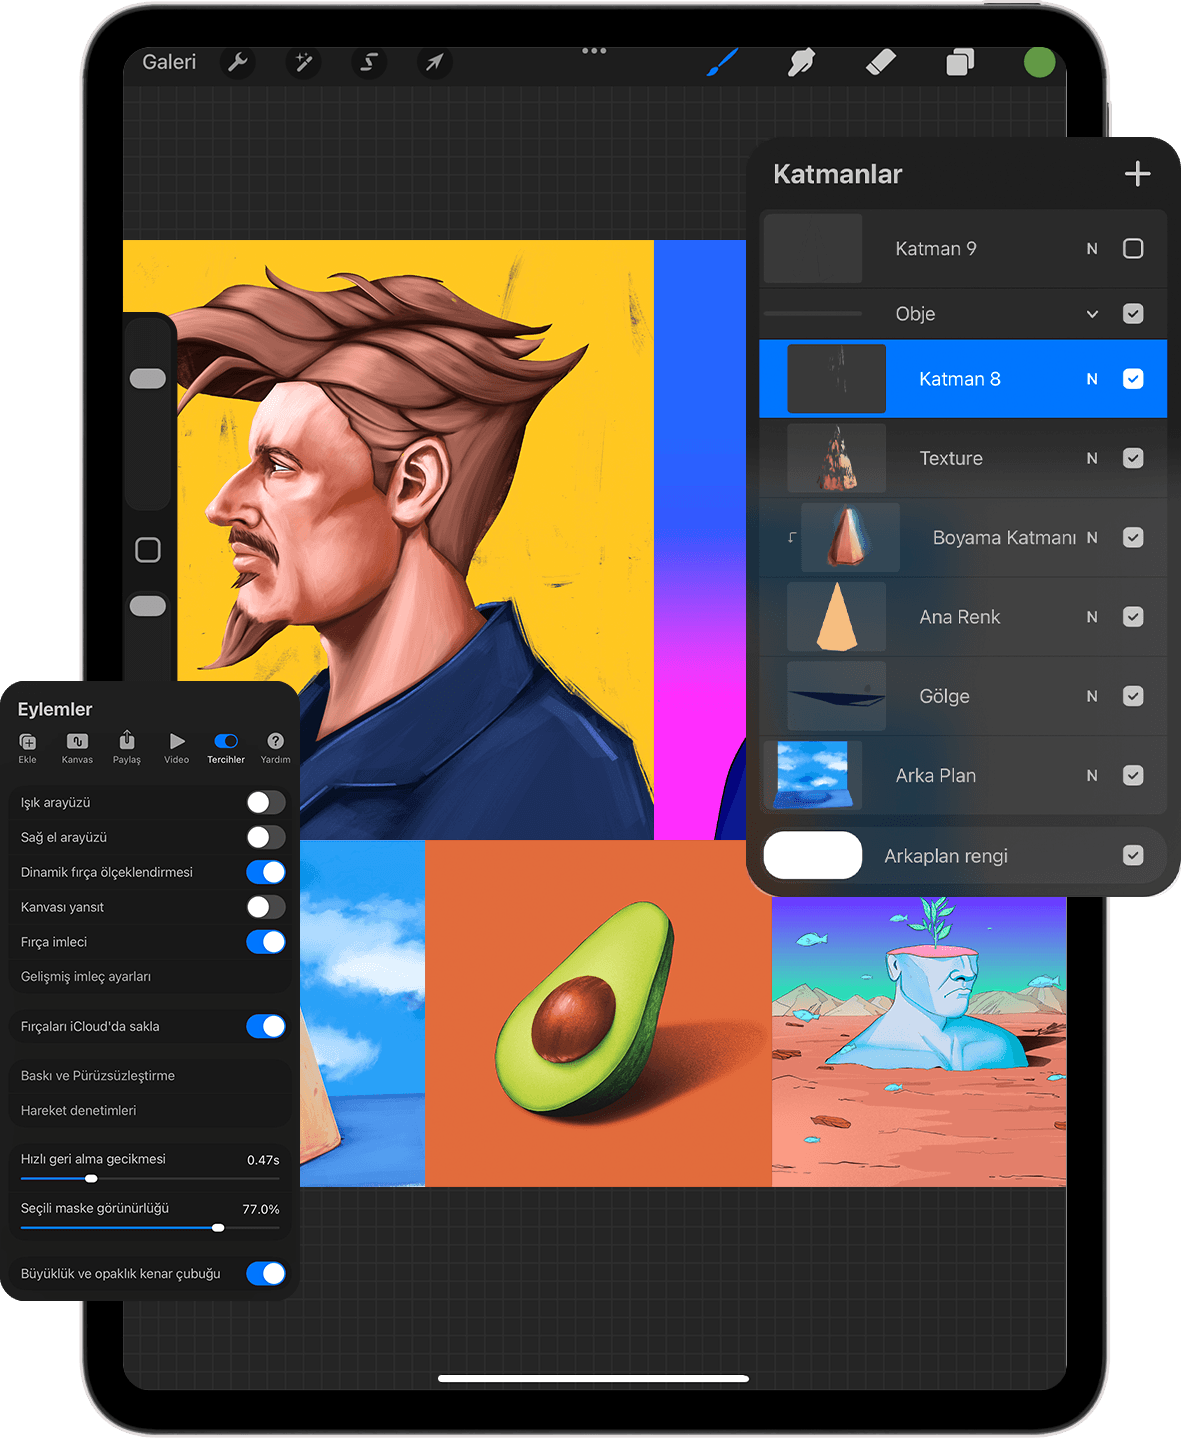Select the Eraser tool
The width and height of the screenshot is (1181, 1438).
tap(880, 62)
